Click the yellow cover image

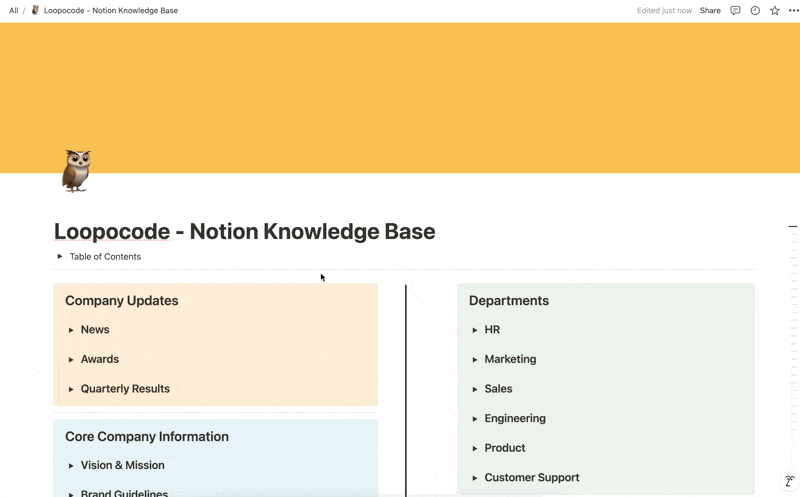[400, 97]
